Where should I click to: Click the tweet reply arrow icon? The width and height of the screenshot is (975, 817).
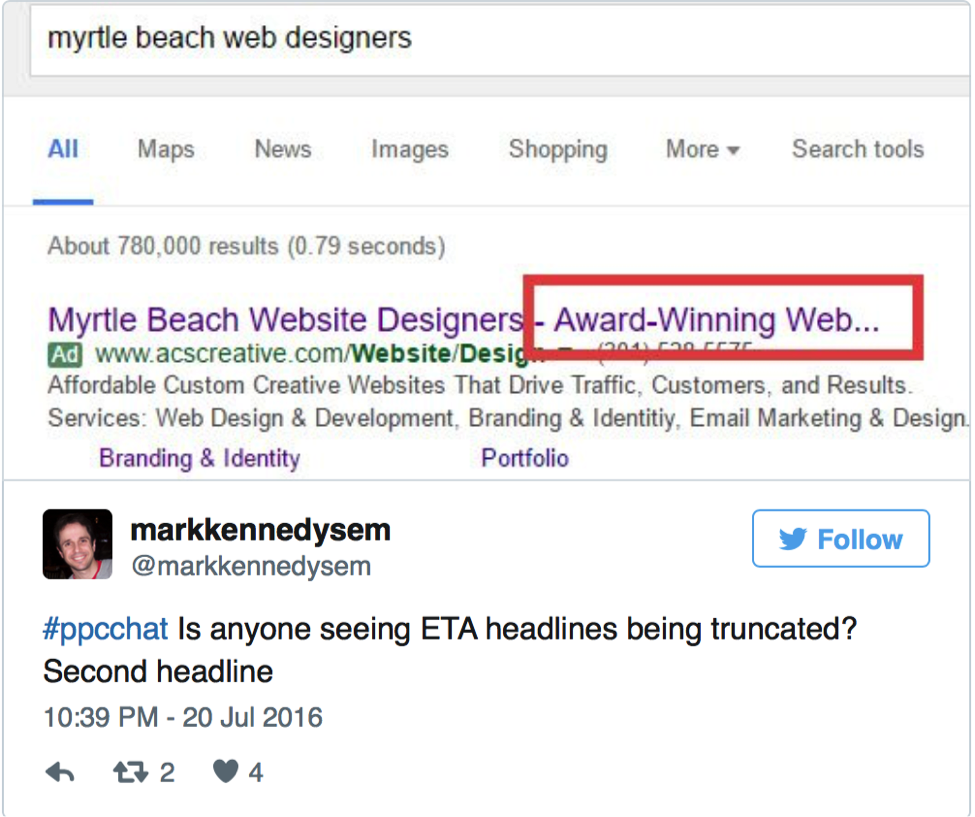click(x=60, y=772)
